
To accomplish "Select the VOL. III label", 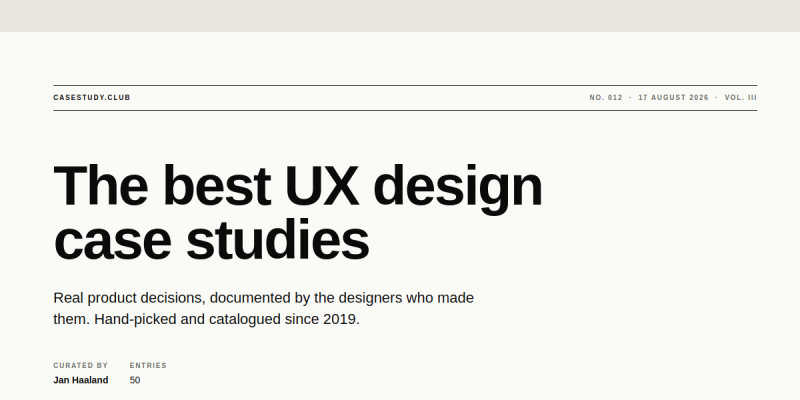I will 741,97.
